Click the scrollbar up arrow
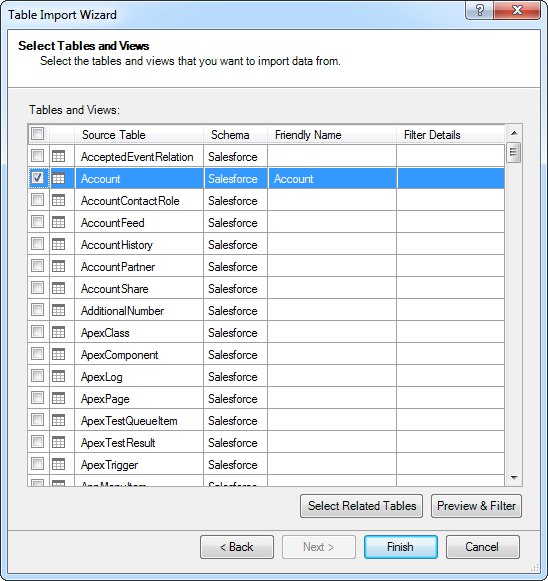 [514, 133]
